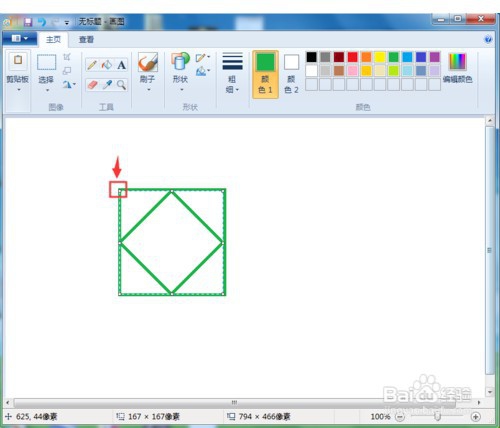Click the 625, 44 cursor position text
Image resolution: width=500 pixels, height=428 pixels.
37,417
